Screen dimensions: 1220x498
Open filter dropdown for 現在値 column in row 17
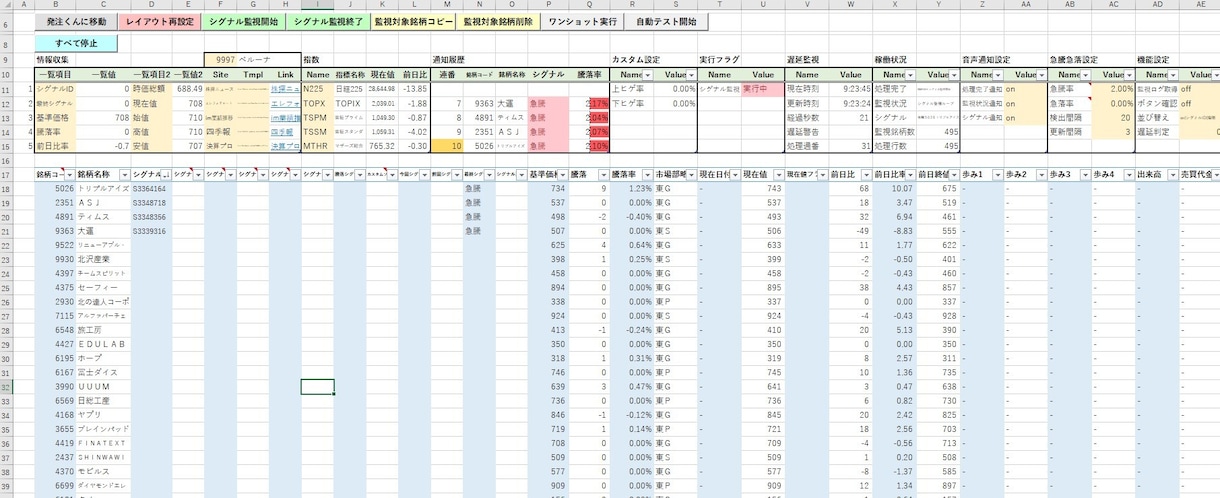pos(777,174)
